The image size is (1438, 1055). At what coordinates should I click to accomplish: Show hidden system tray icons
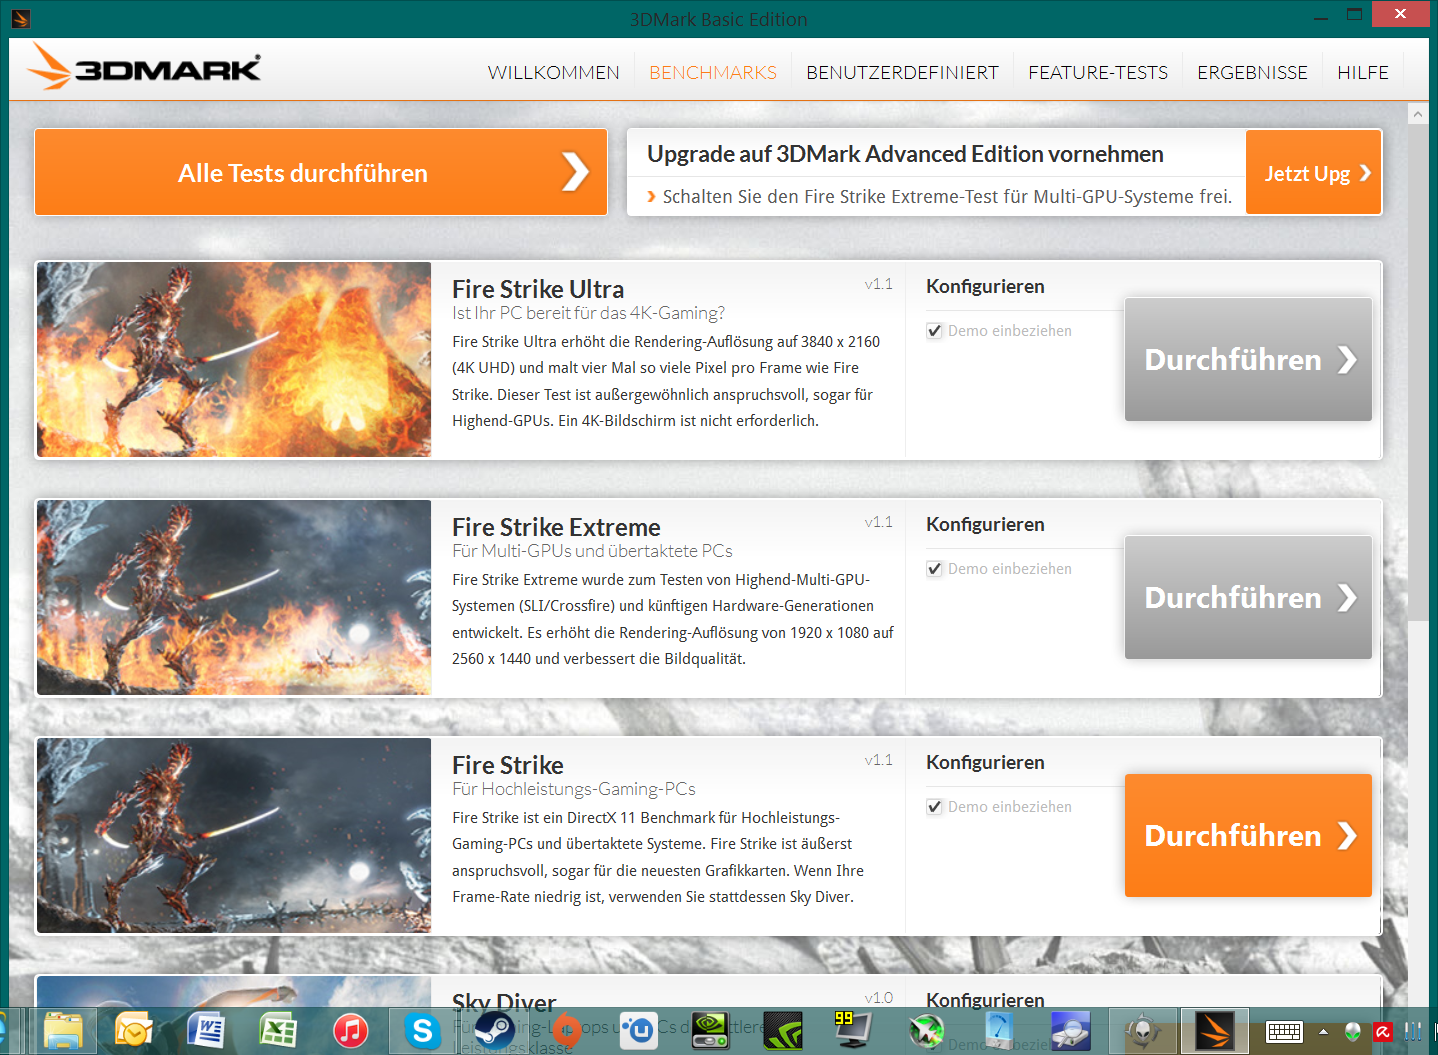(x=1323, y=1032)
